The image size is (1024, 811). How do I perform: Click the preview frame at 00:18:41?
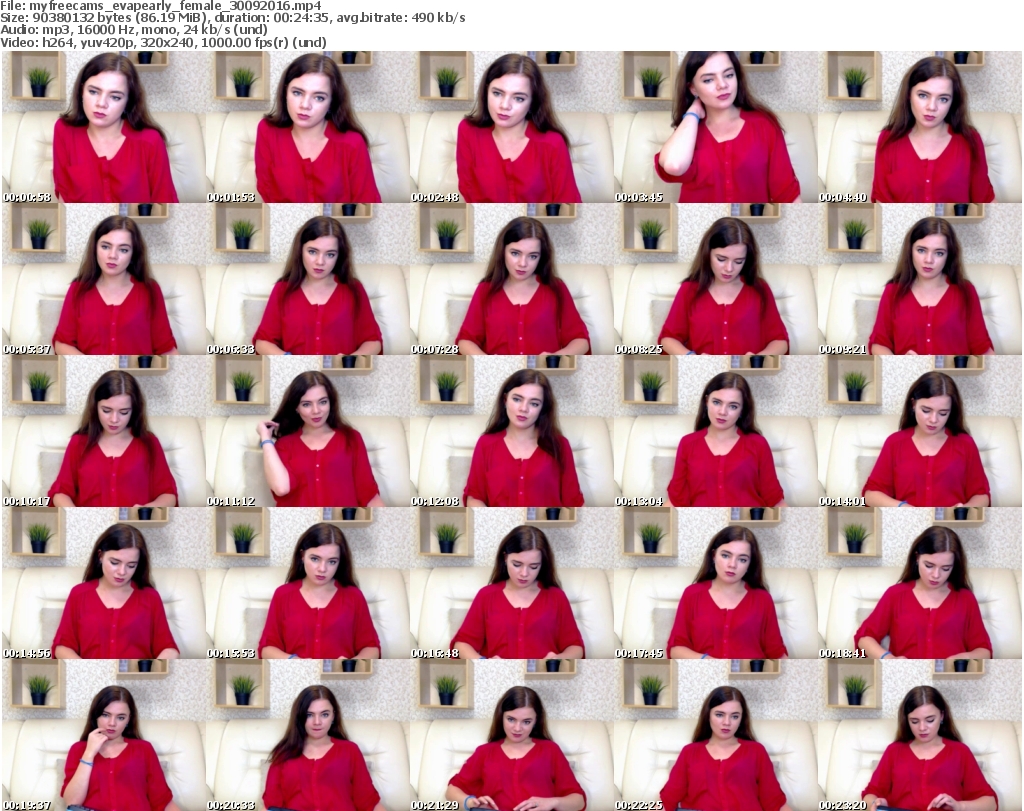pyautogui.click(x=920, y=583)
